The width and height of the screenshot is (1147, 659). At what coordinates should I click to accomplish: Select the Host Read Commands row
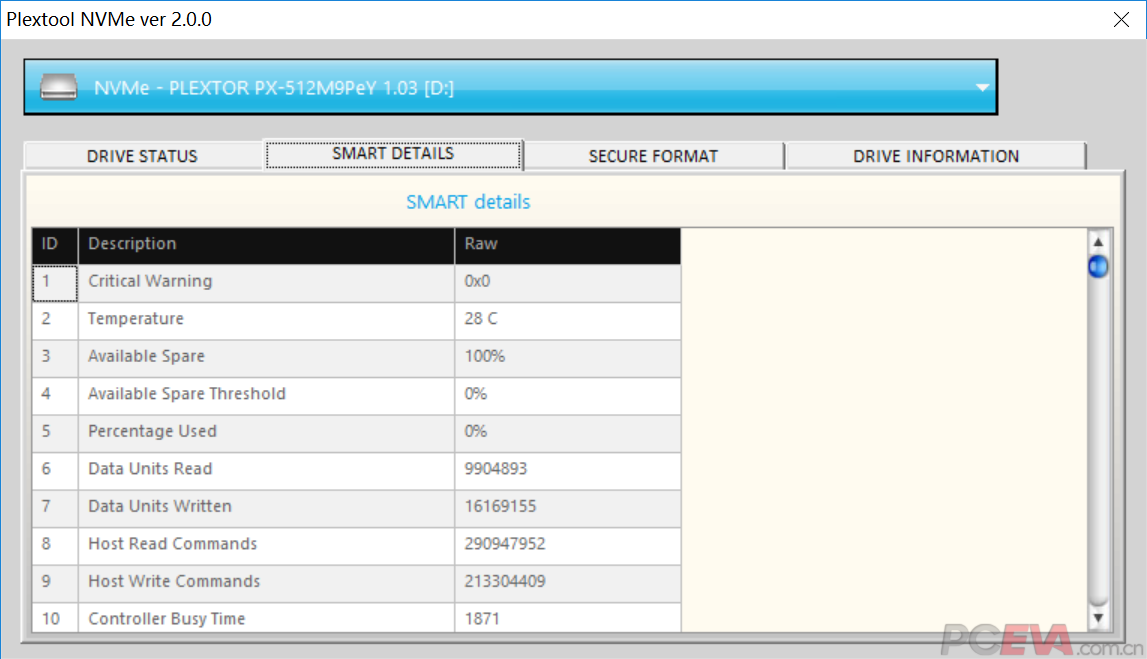coord(356,546)
